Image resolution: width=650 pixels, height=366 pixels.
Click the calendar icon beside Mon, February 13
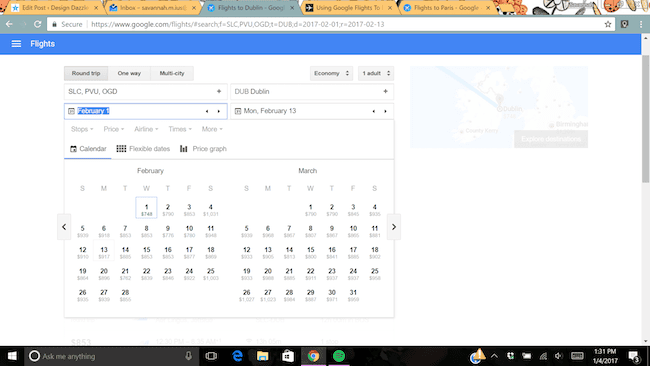[x=238, y=111]
